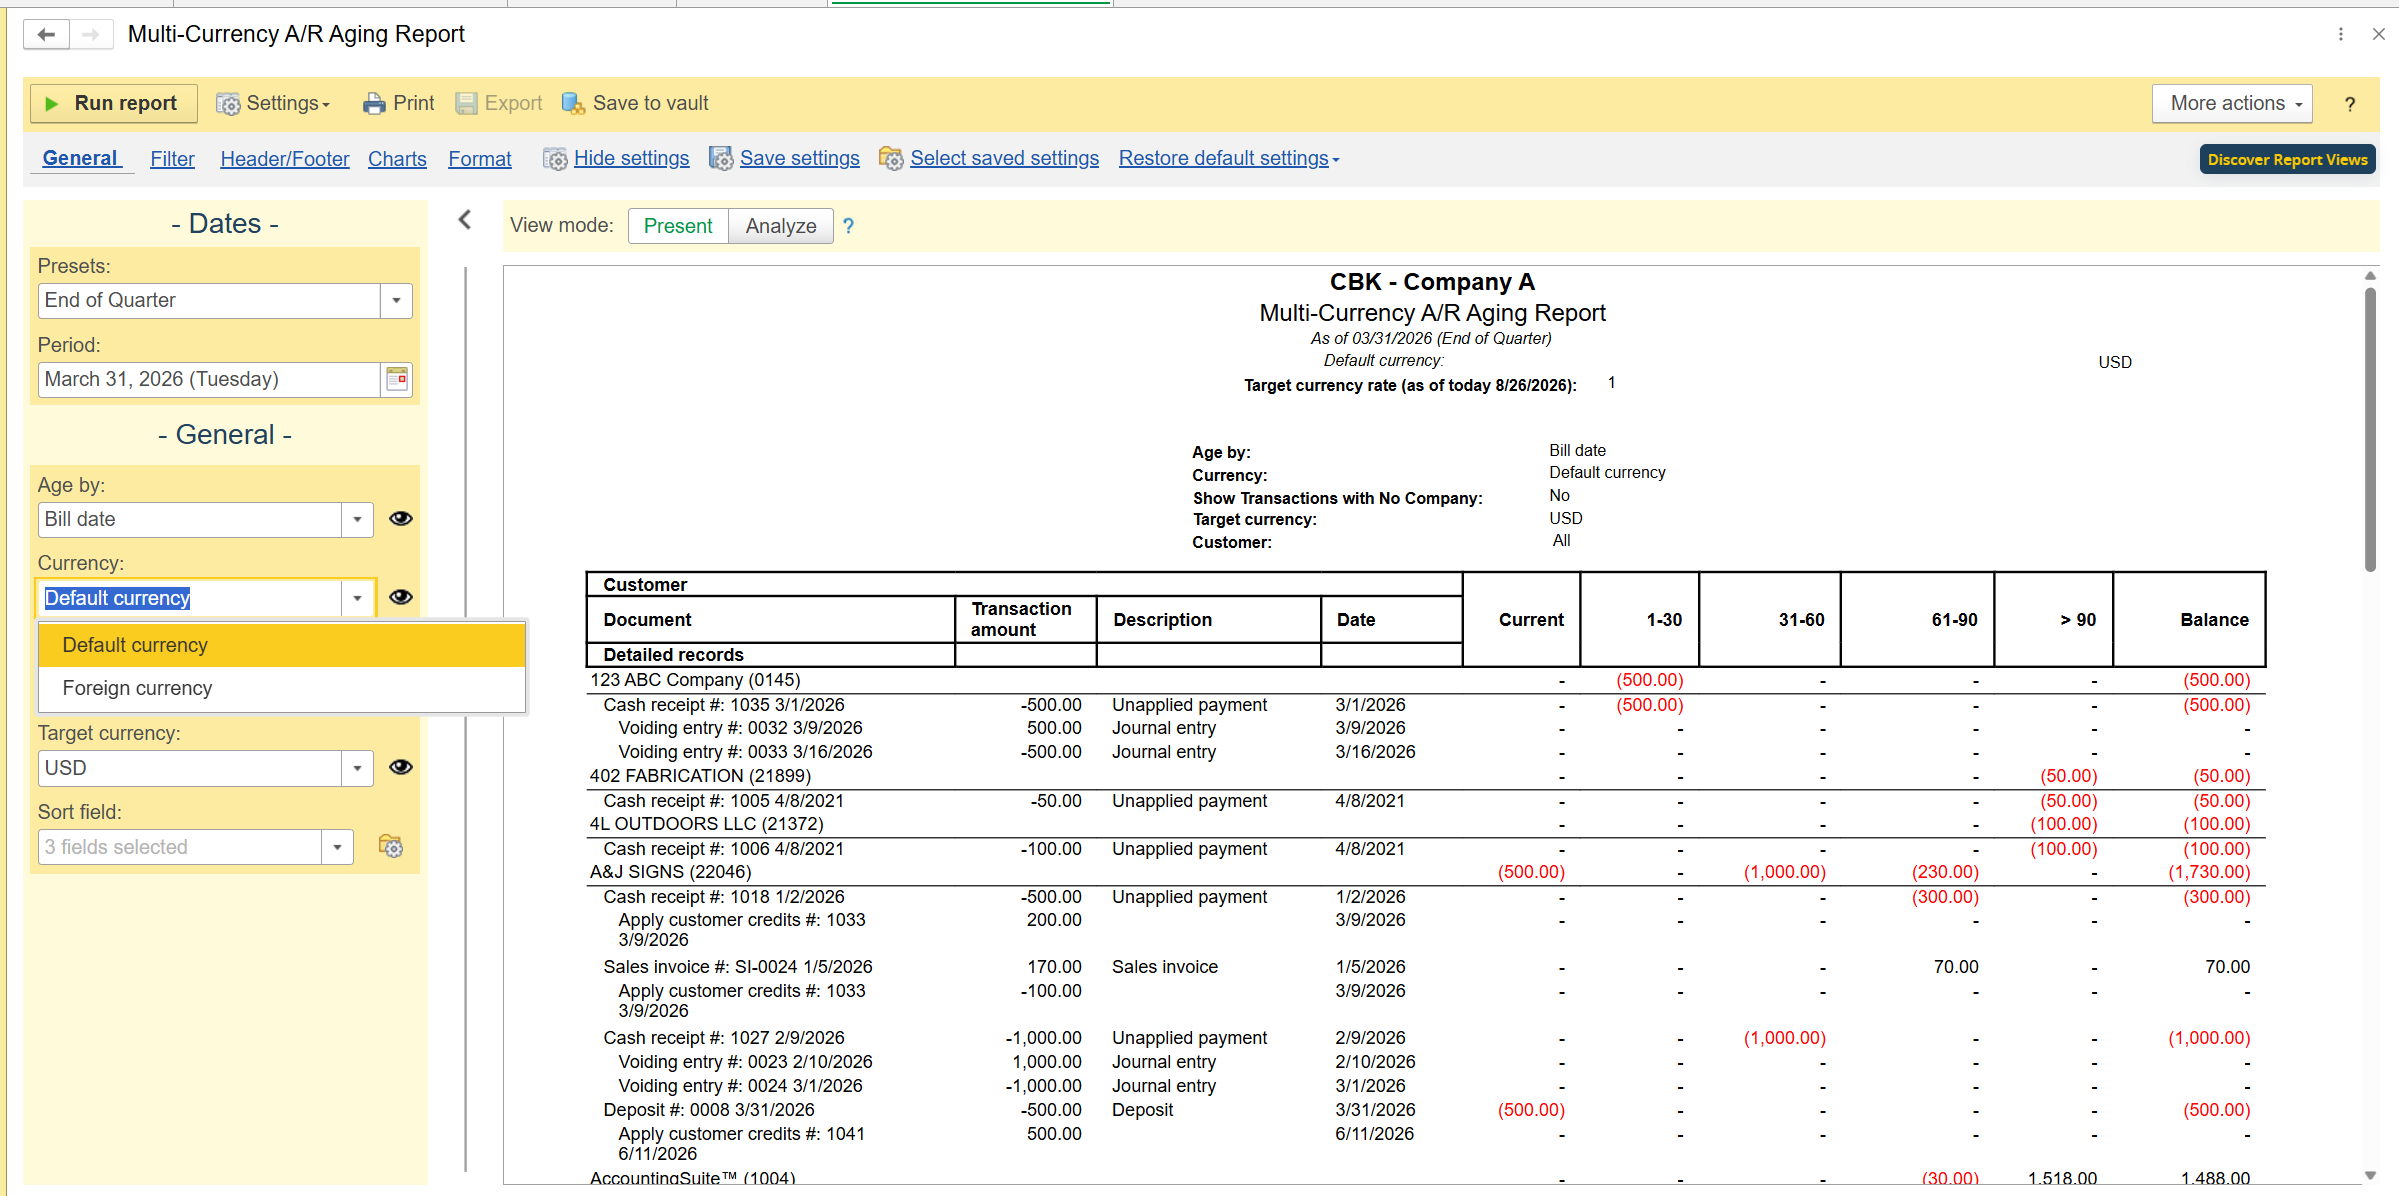Toggle the Age by visibility eye icon

coord(400,518)
